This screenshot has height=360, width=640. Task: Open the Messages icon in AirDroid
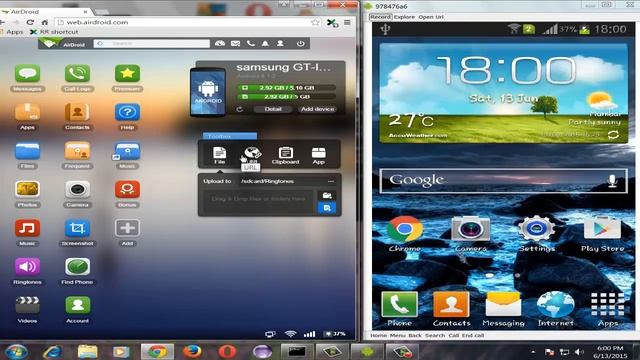click(x=27, y=74)
